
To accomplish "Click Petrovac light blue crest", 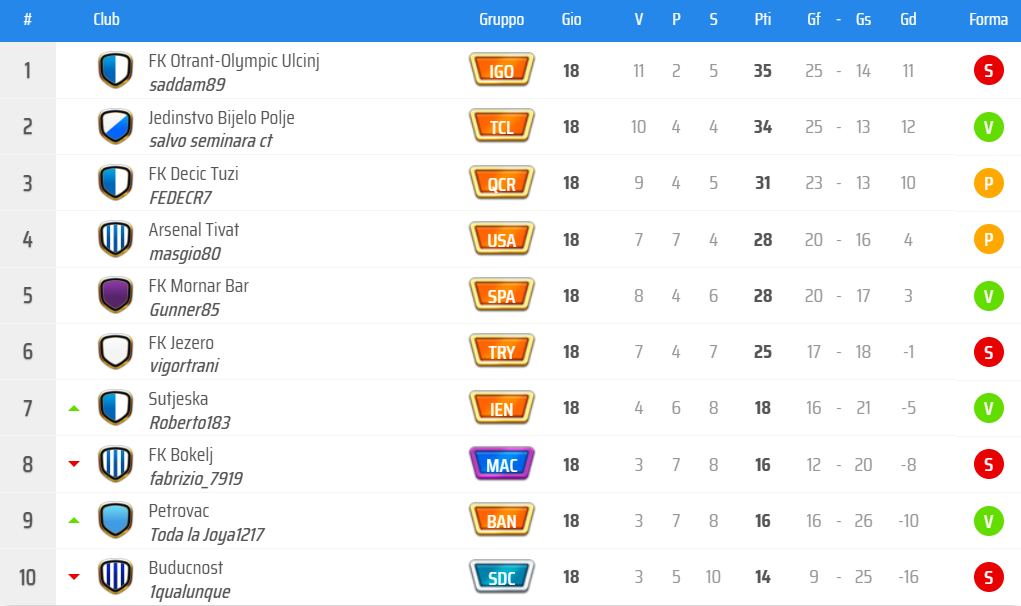I will 115,520.
